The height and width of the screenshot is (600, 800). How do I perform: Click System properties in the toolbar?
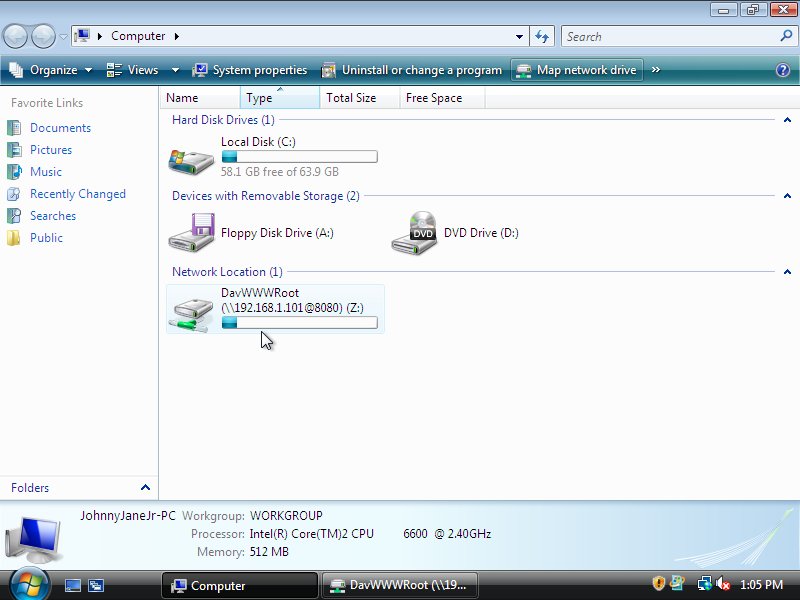pos(250,70)
